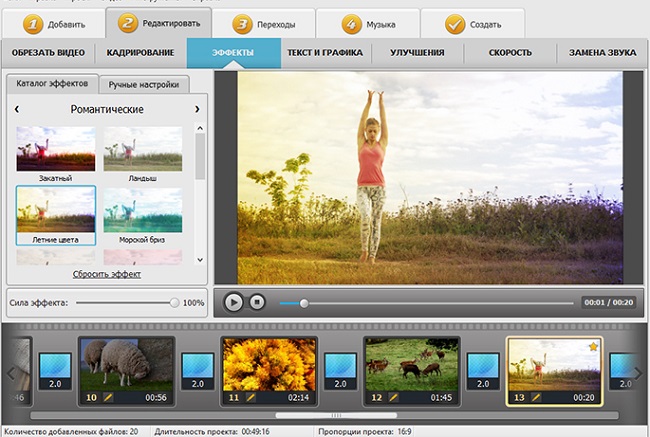Select the transition between clips 10 and 11
The width and height of the screenshot is (650, 437).
[x=197, y=369]
